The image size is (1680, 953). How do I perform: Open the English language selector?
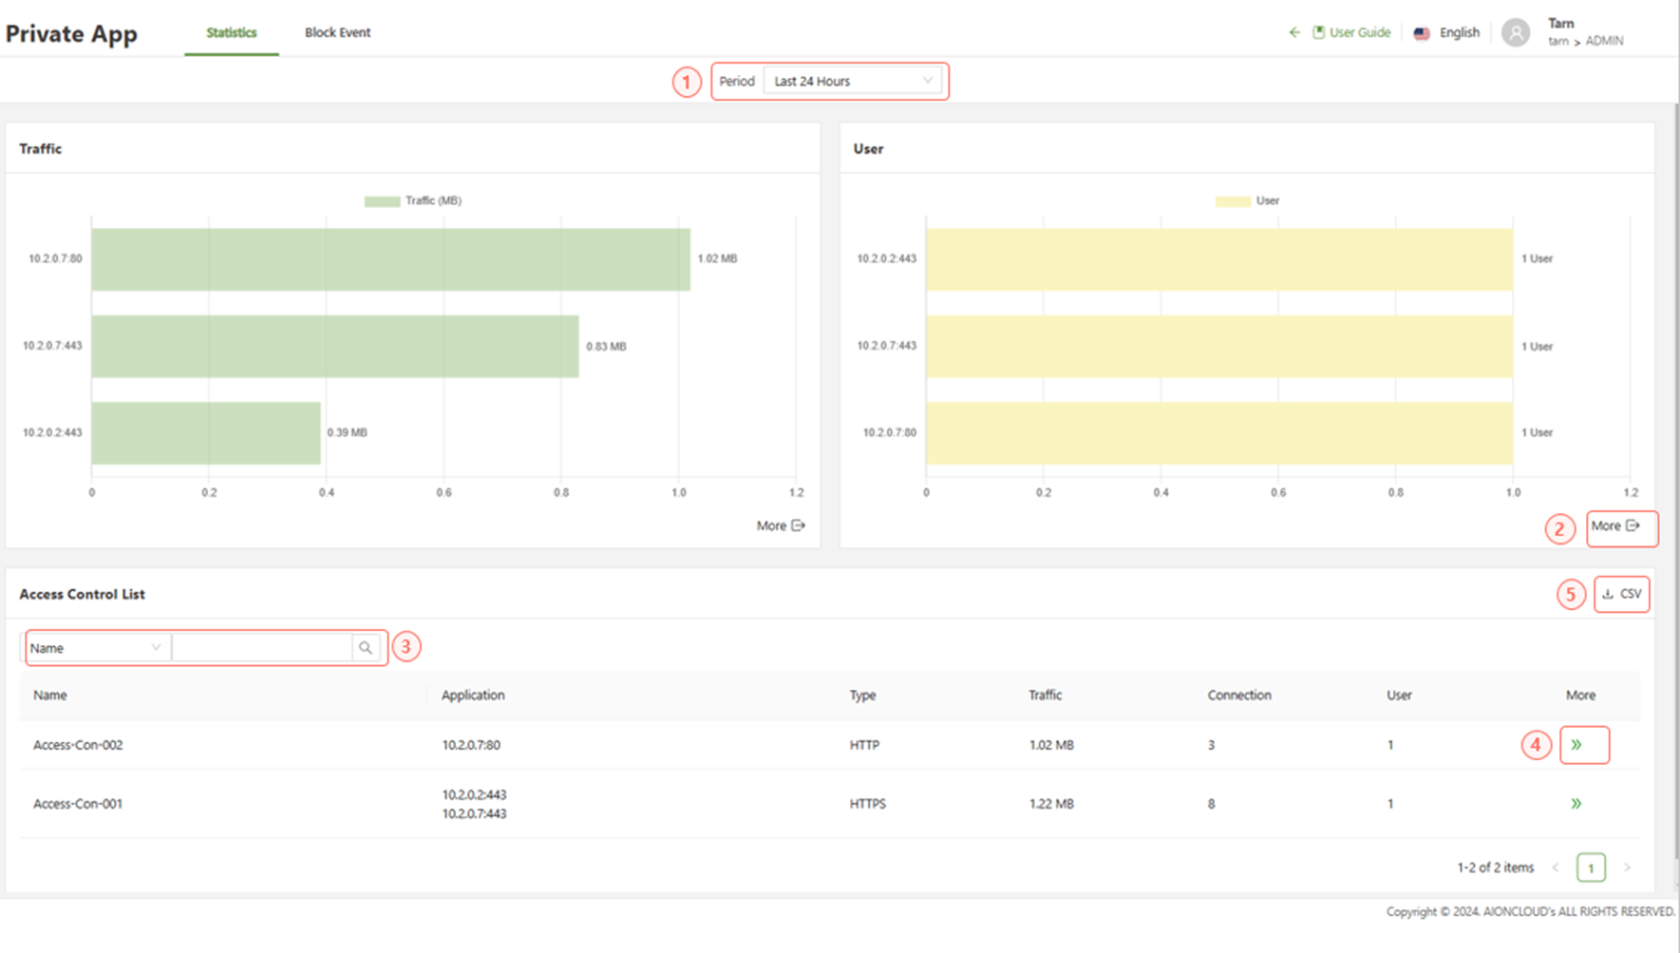1459,33
